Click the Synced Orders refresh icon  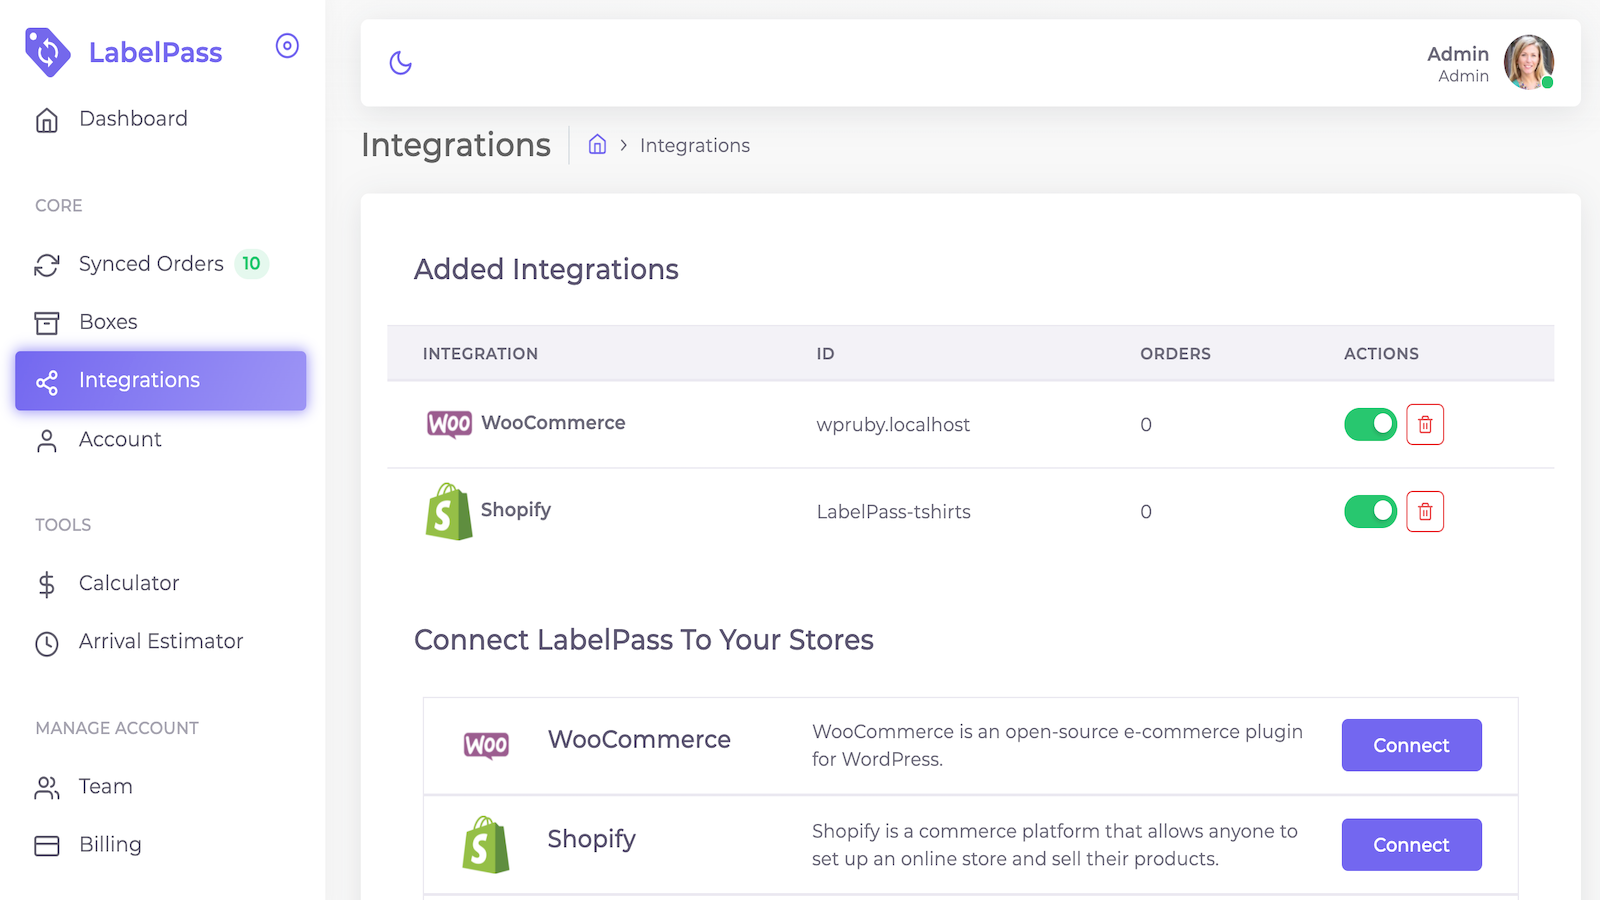click(x=47, y=265)
